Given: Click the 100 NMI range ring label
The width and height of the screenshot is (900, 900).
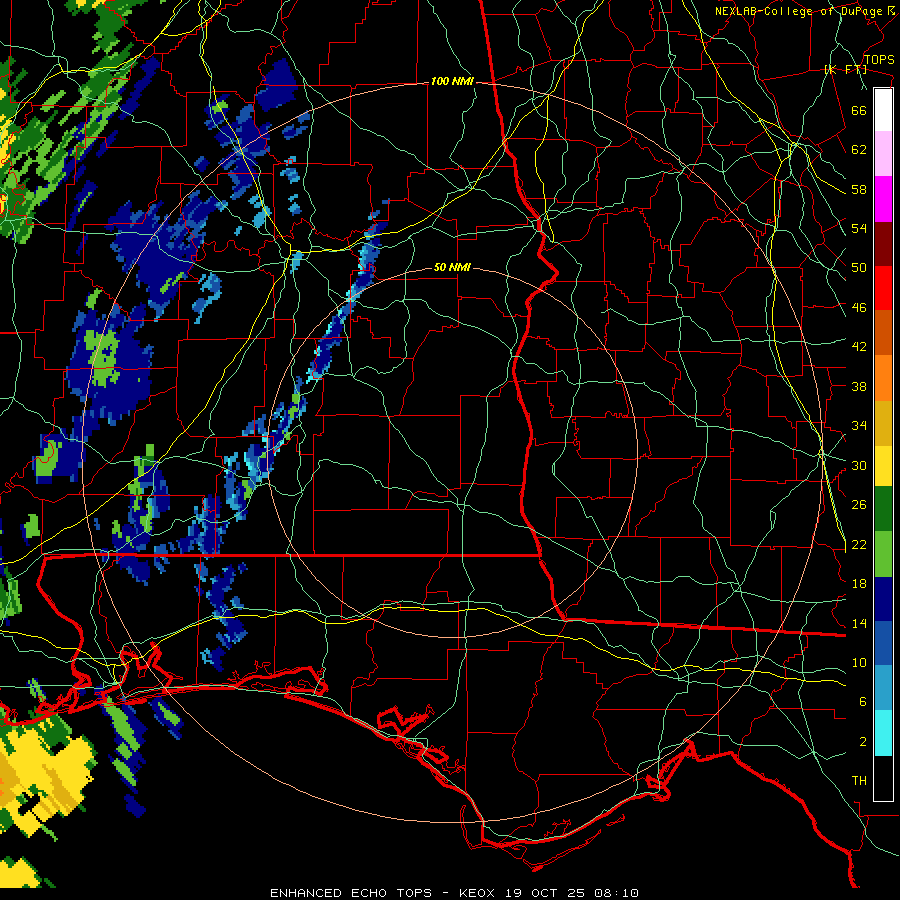Looking at the screenshot, I should (x=452, y=82).
